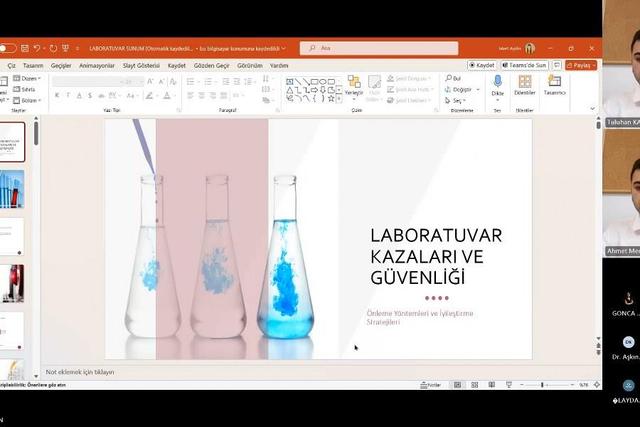Click the Sıfırla reset button
Viewport: 640px width, 427px height.
point(29,89)
